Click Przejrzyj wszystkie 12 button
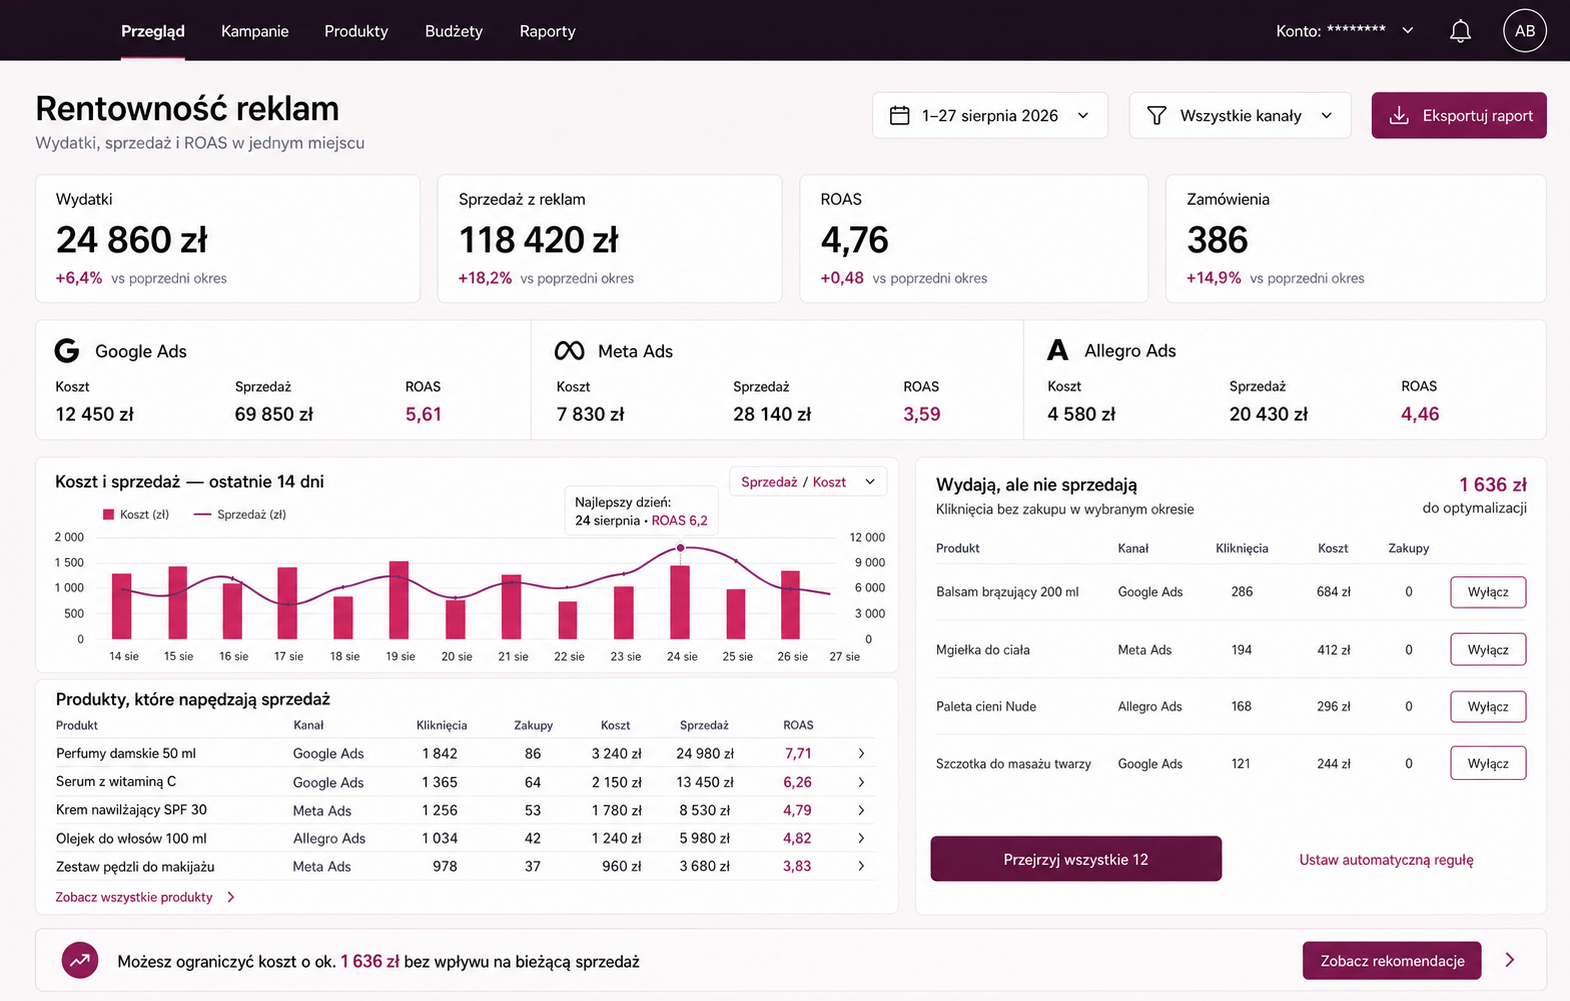The height and width of the screenshot is (1001, 1570). (x=1076, y=859)
